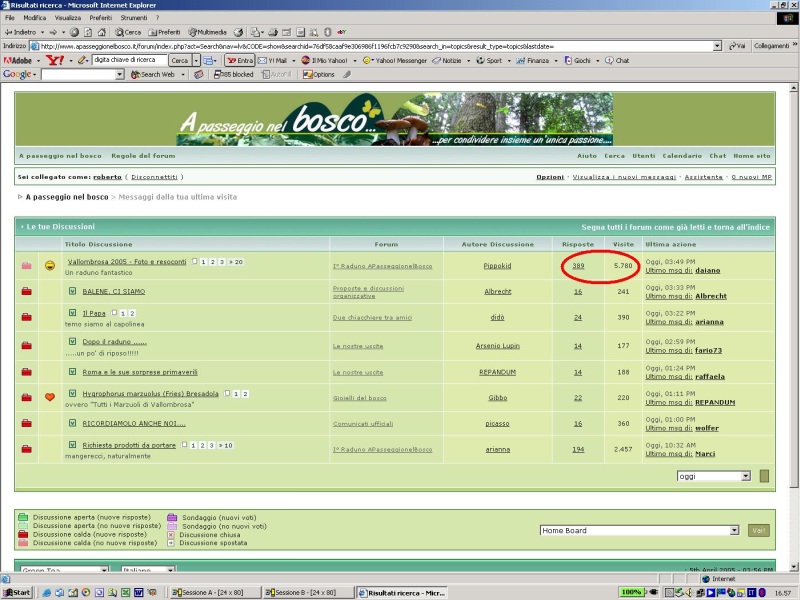Click the green arrow icon beside RICORDIAMOLO ANCHE NOI
This screenshot has height=600, width=800.
73,423
